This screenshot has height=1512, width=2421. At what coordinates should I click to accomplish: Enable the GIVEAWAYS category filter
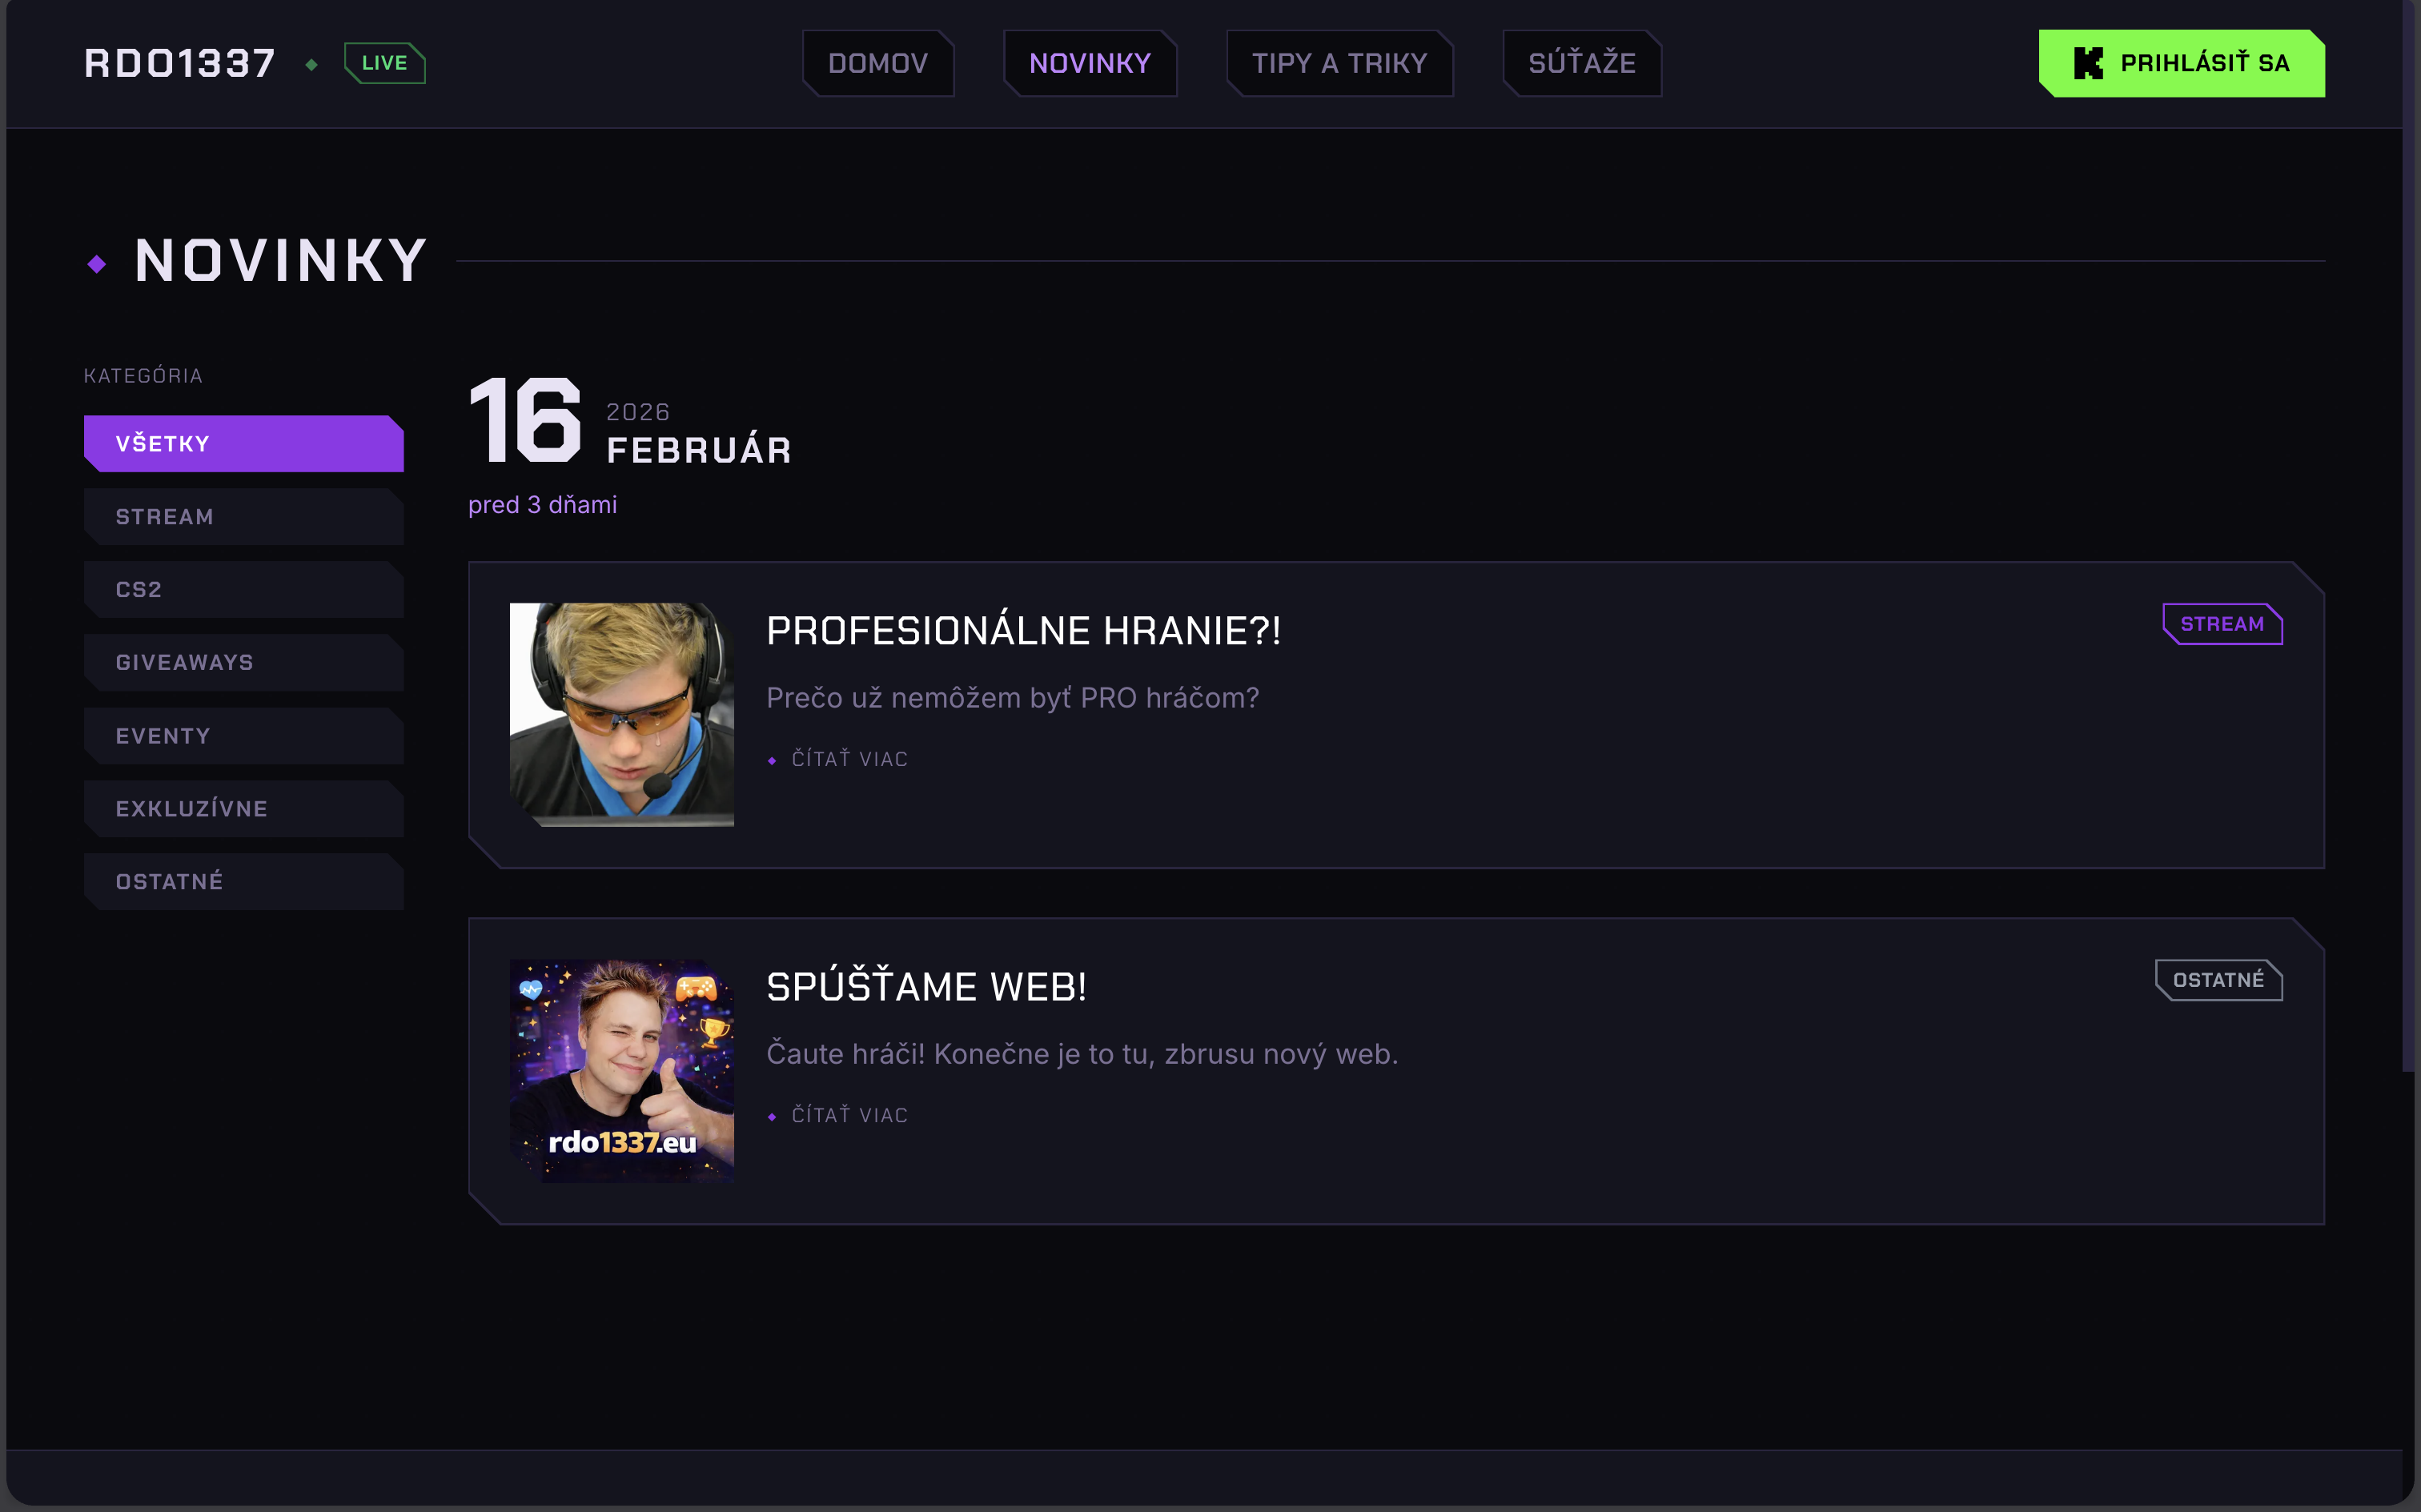pos(243,662)
